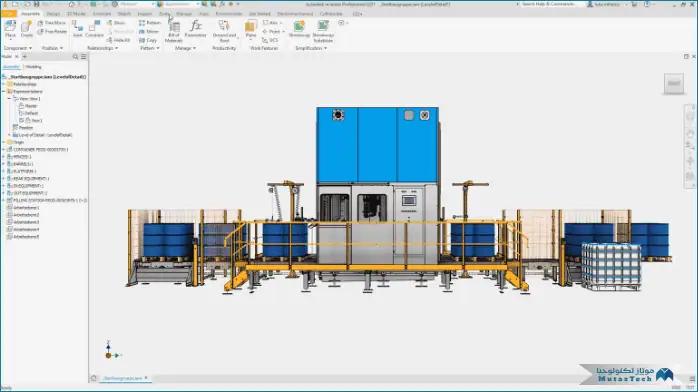
Task: Toggle the View1 design view checkbox
Action: [21, 121]
